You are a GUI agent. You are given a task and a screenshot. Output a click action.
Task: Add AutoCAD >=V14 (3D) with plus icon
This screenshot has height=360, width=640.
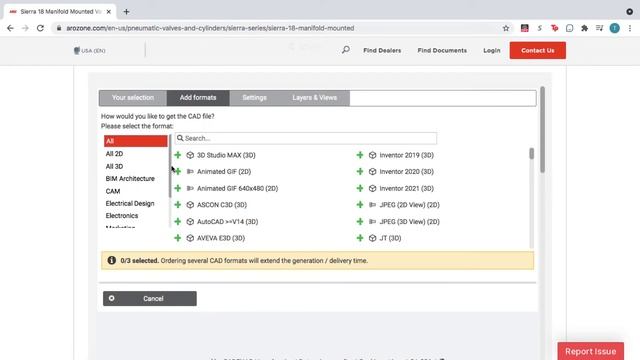pos(178,221)
